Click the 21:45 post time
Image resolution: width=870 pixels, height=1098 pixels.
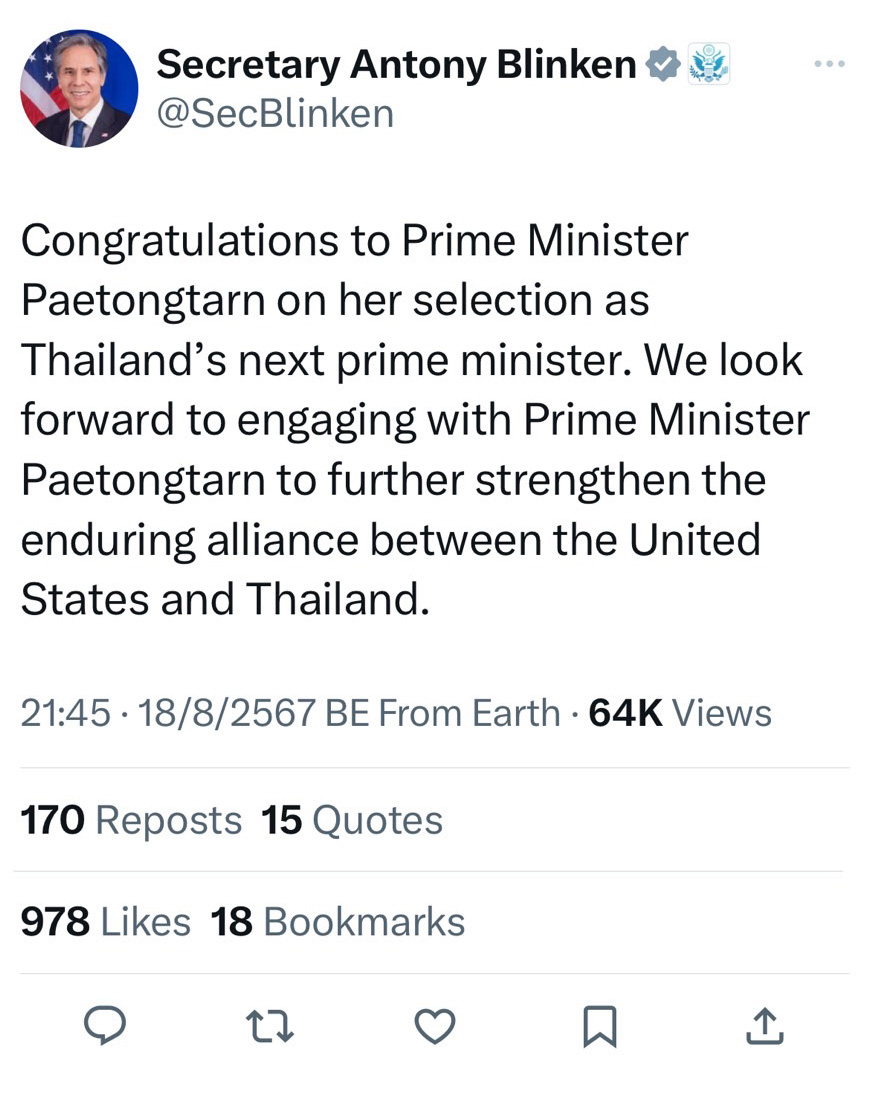65,713
